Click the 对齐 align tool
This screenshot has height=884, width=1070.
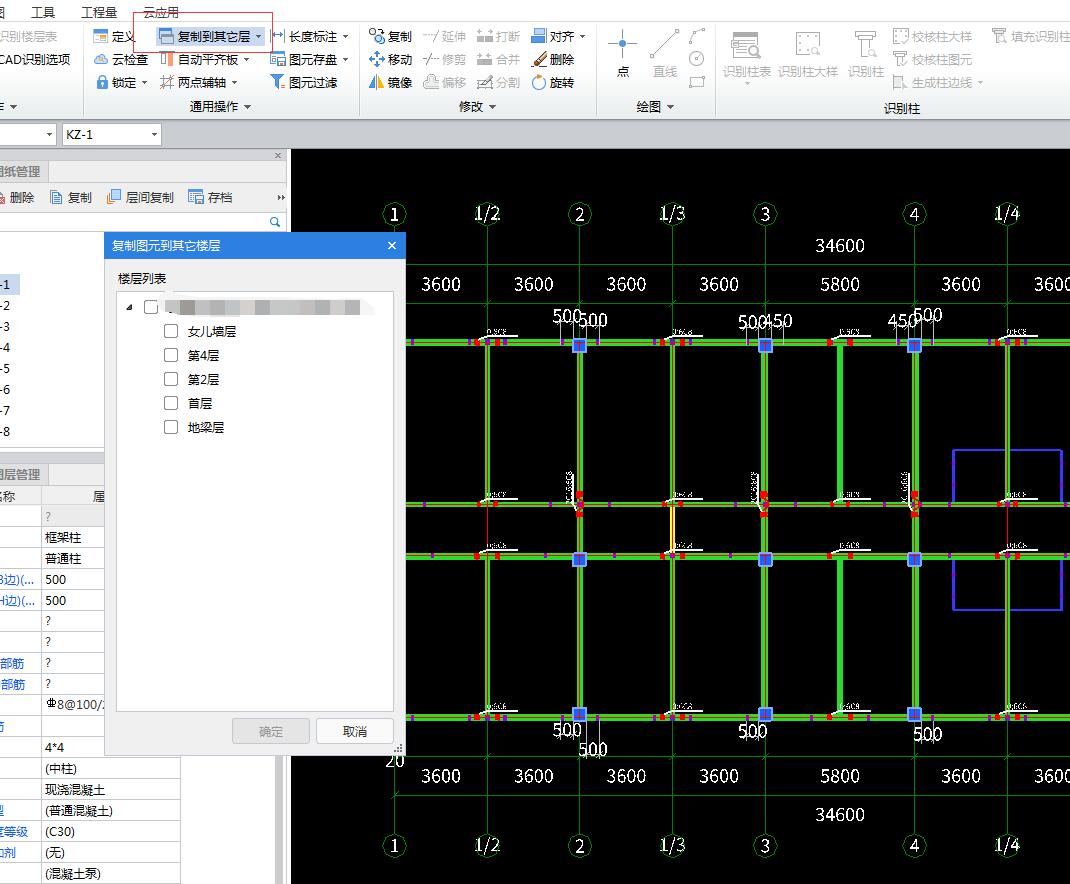tap(554, 36)
